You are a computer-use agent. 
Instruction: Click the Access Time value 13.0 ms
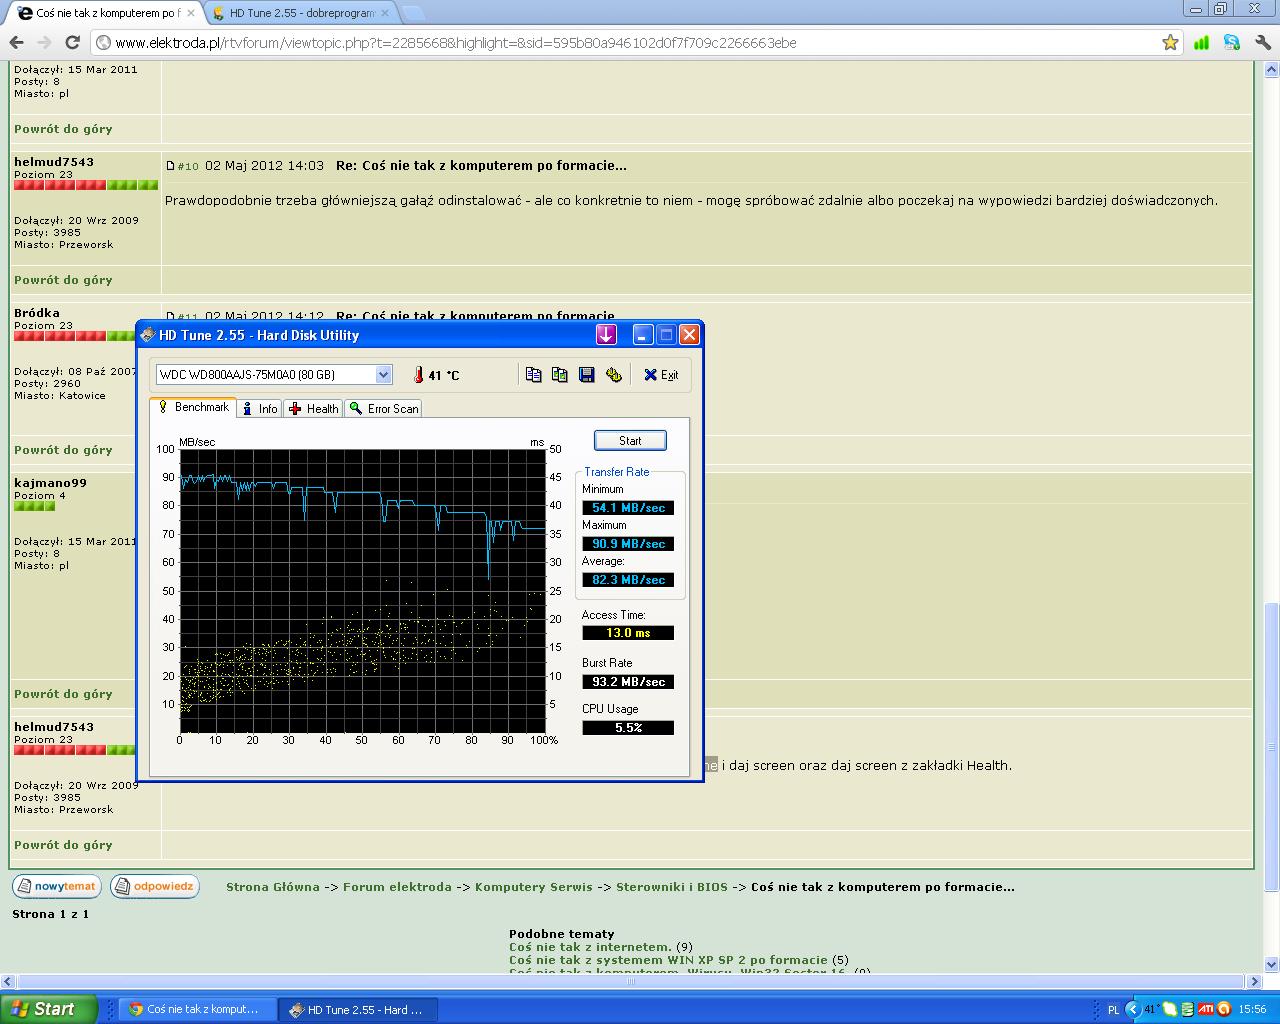pos(628,633)
